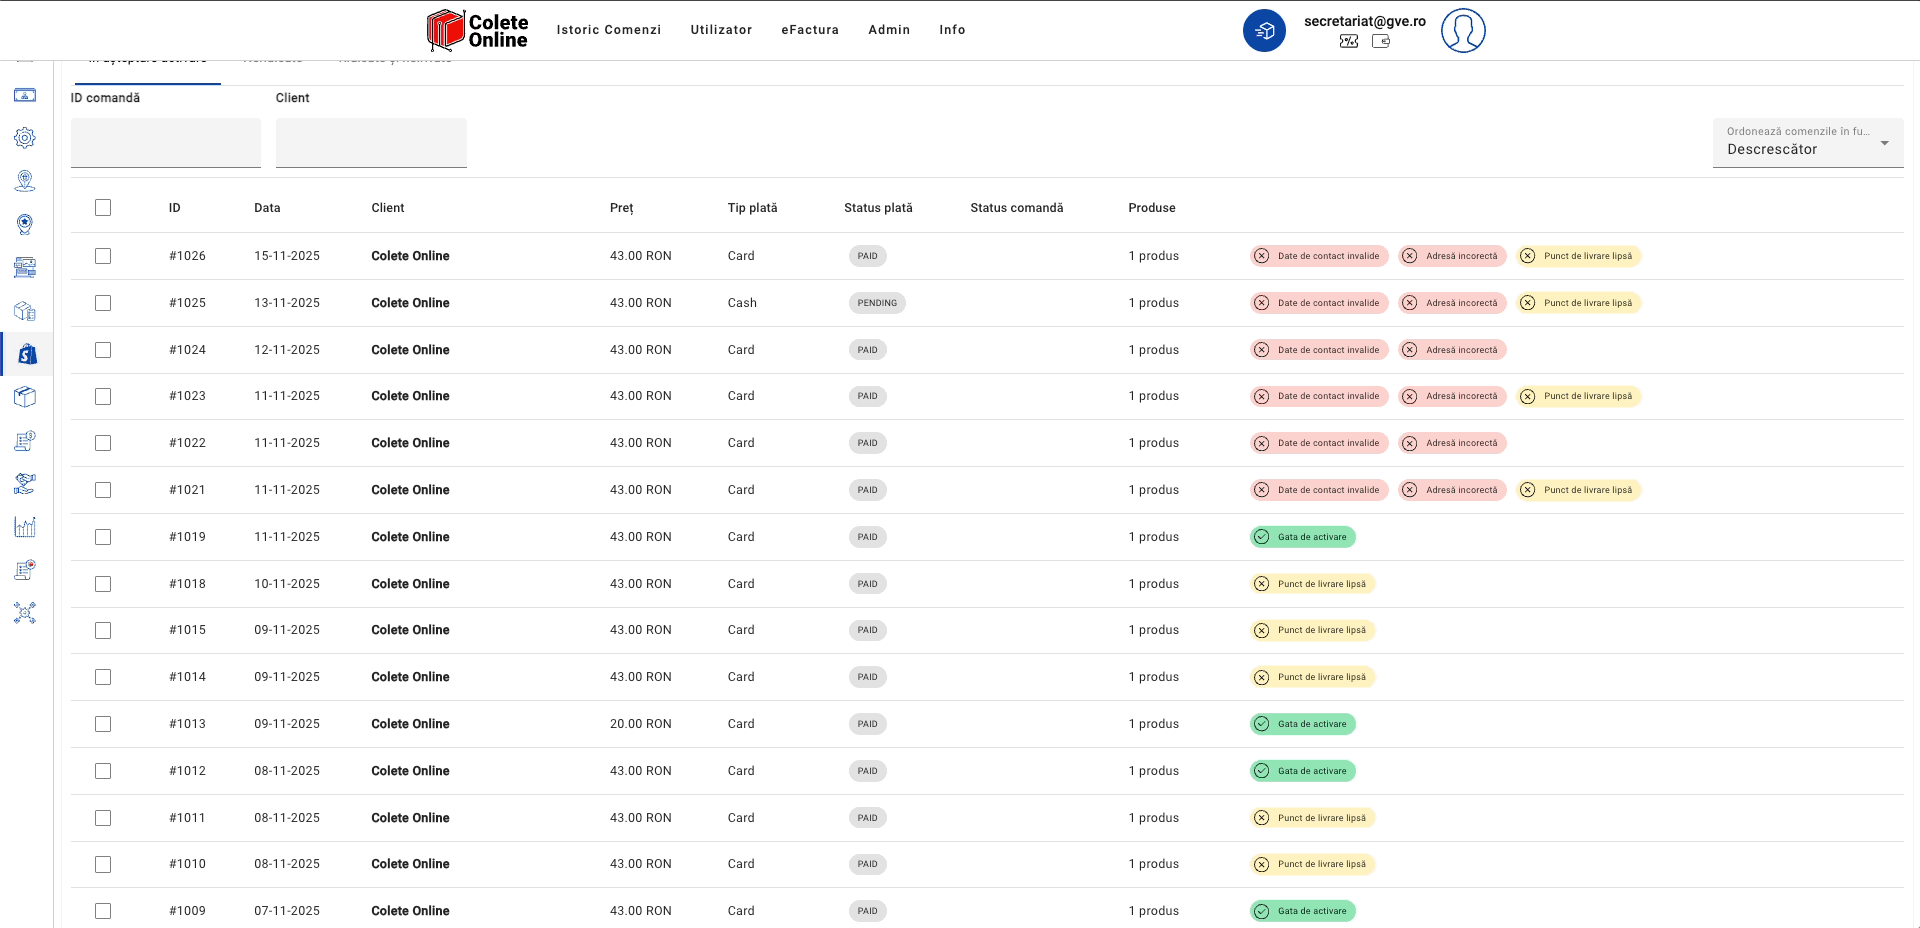Click the Shopify bag icon in sidebar

coord(27,354)
